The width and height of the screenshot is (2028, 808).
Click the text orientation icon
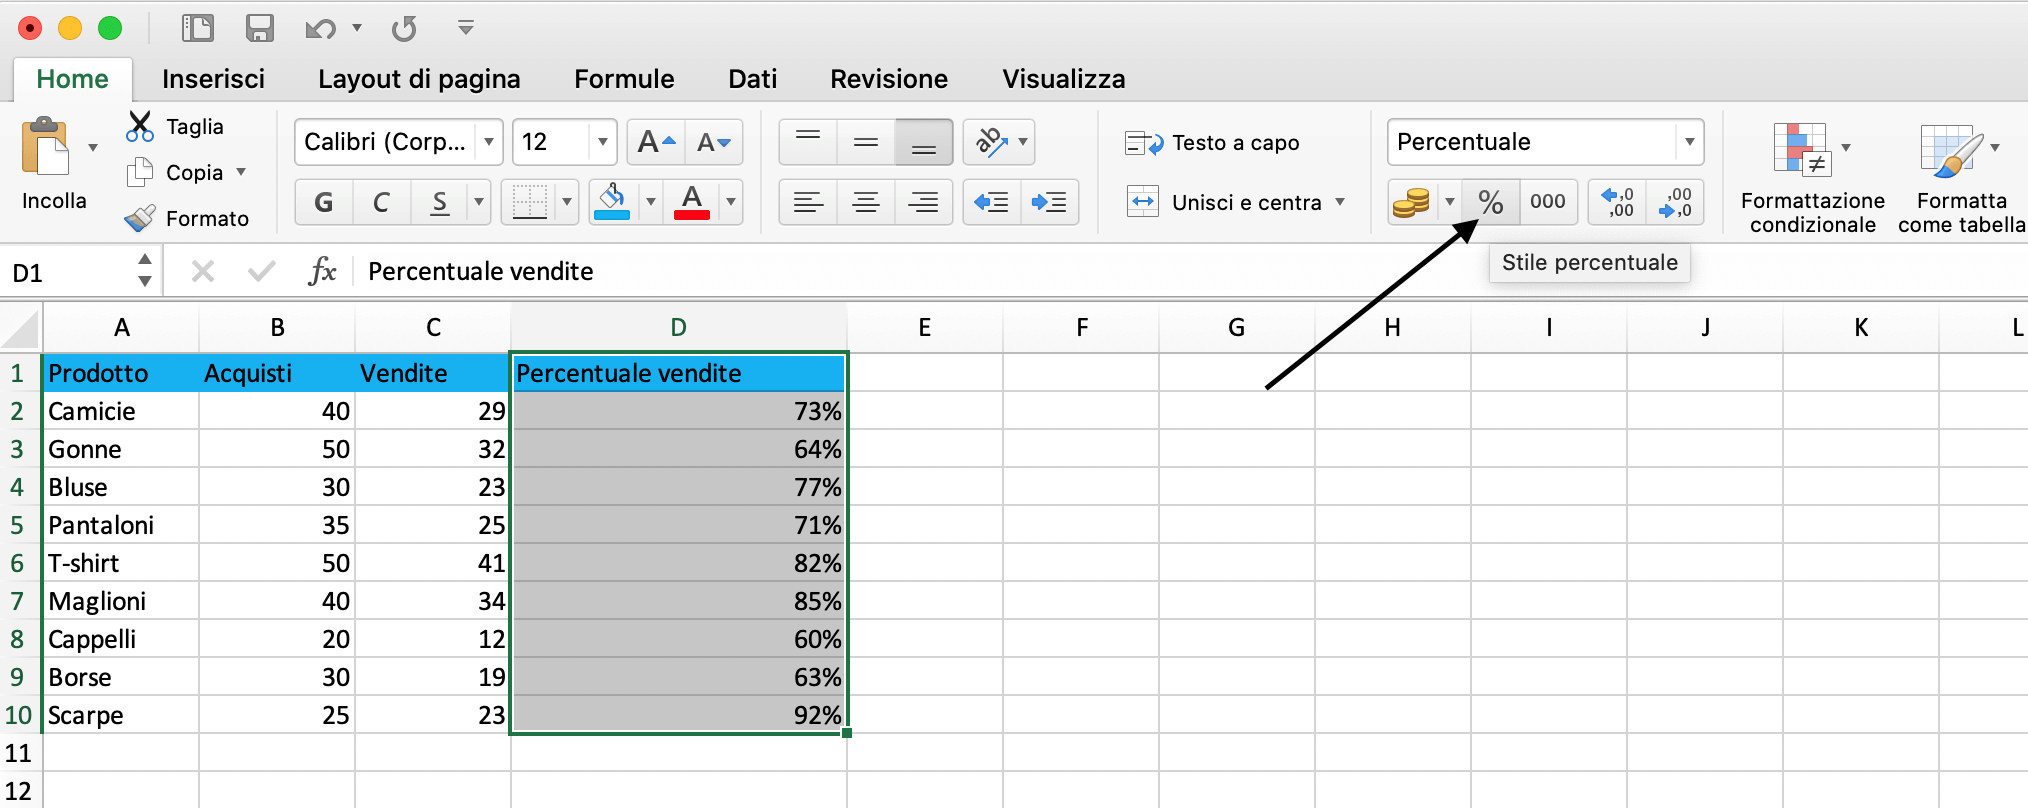(x=991, y=142)
